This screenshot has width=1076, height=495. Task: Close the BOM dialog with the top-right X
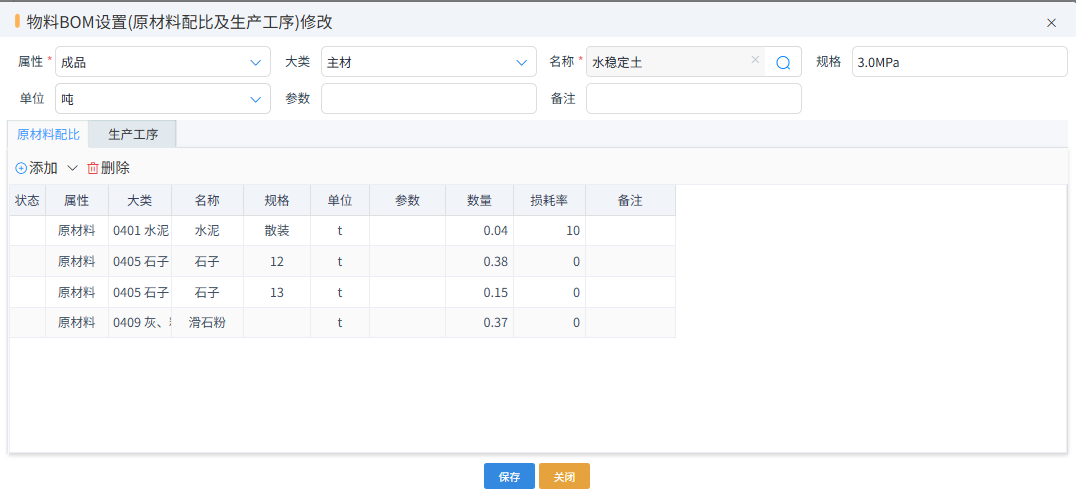(x=1051, y=22)
